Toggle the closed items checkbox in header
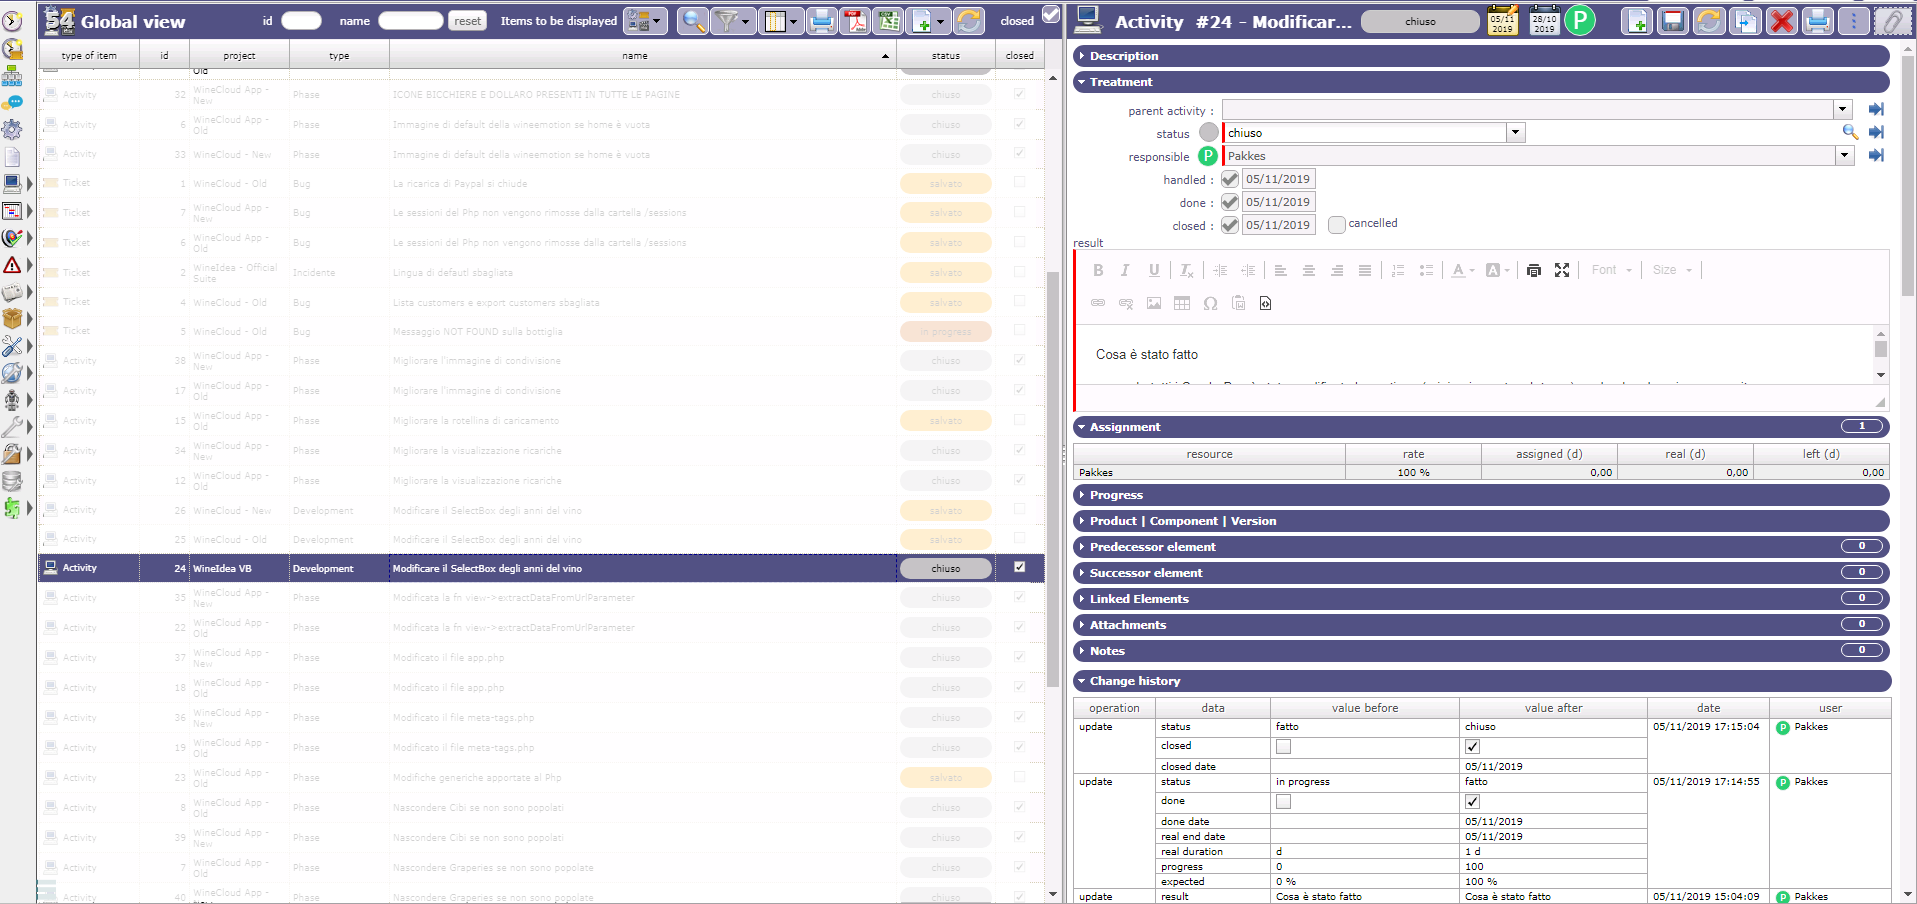 (x=1050, y=14)
